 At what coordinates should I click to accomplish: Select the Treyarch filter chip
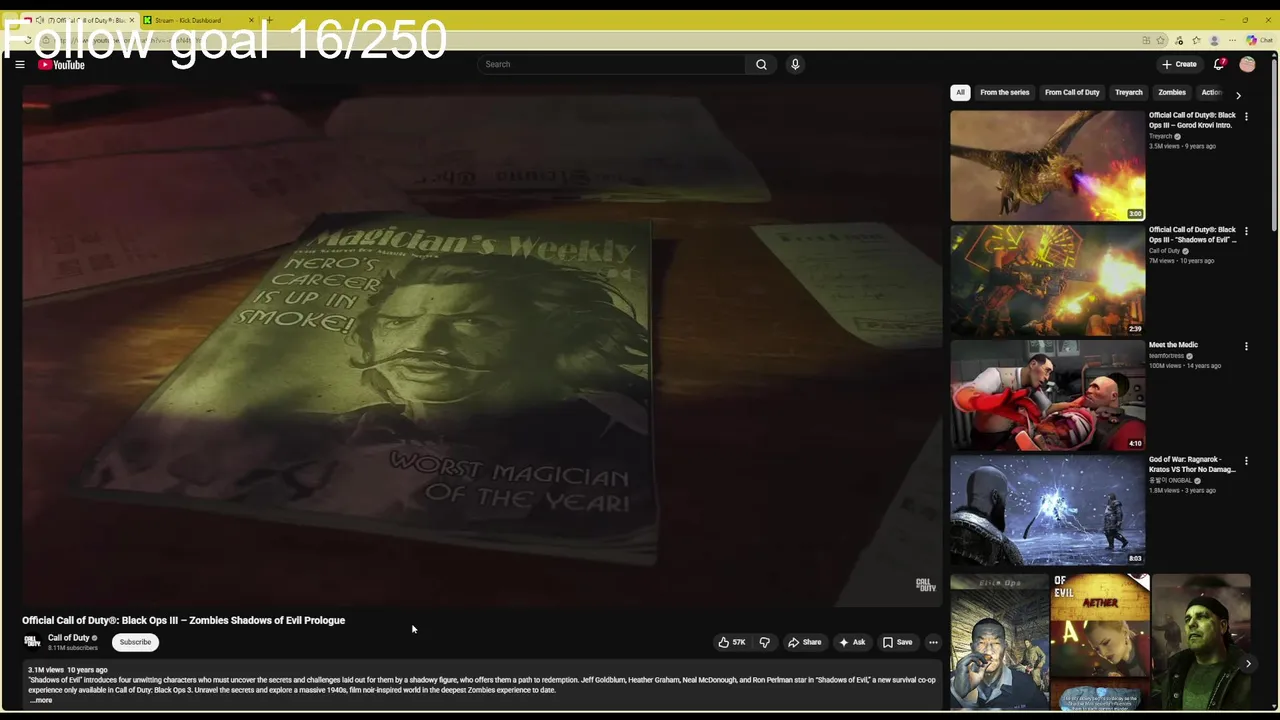click(x=1128, y=92)
